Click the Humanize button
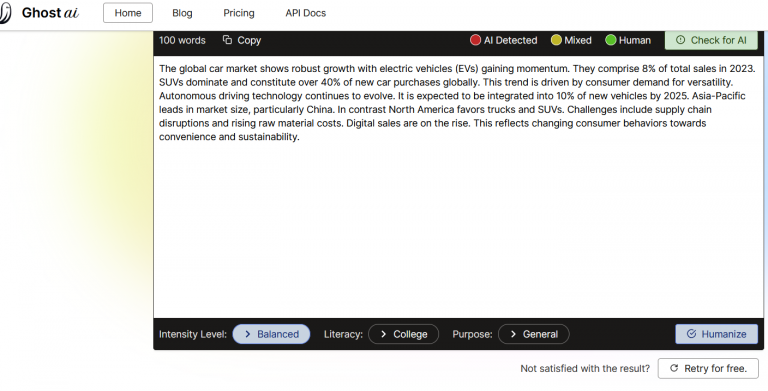Viewport: 768px width, 391px height. (717, 334)
